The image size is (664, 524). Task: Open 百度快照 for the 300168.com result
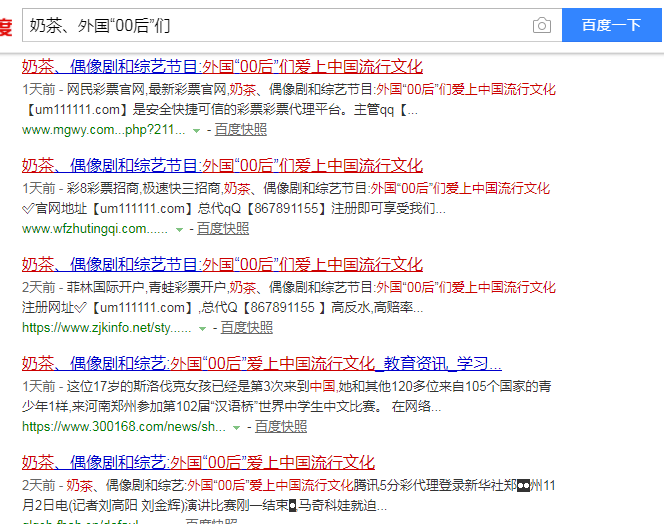[281, 427]
